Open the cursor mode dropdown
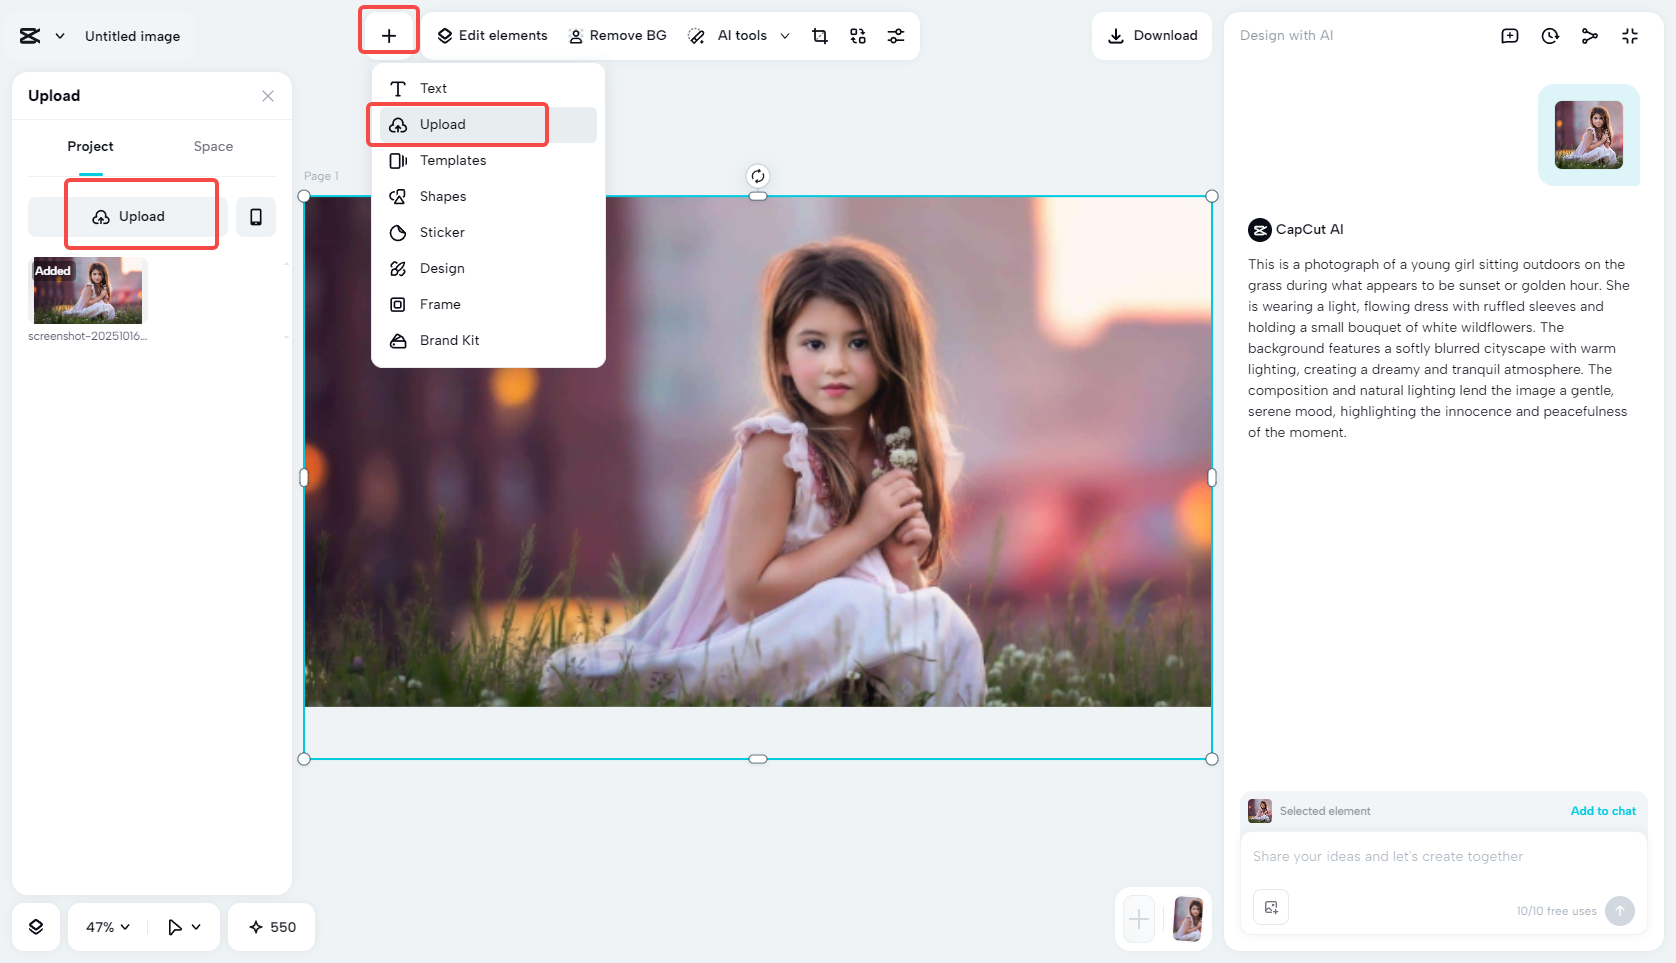1676x963 pixels. tap(183, 926)
